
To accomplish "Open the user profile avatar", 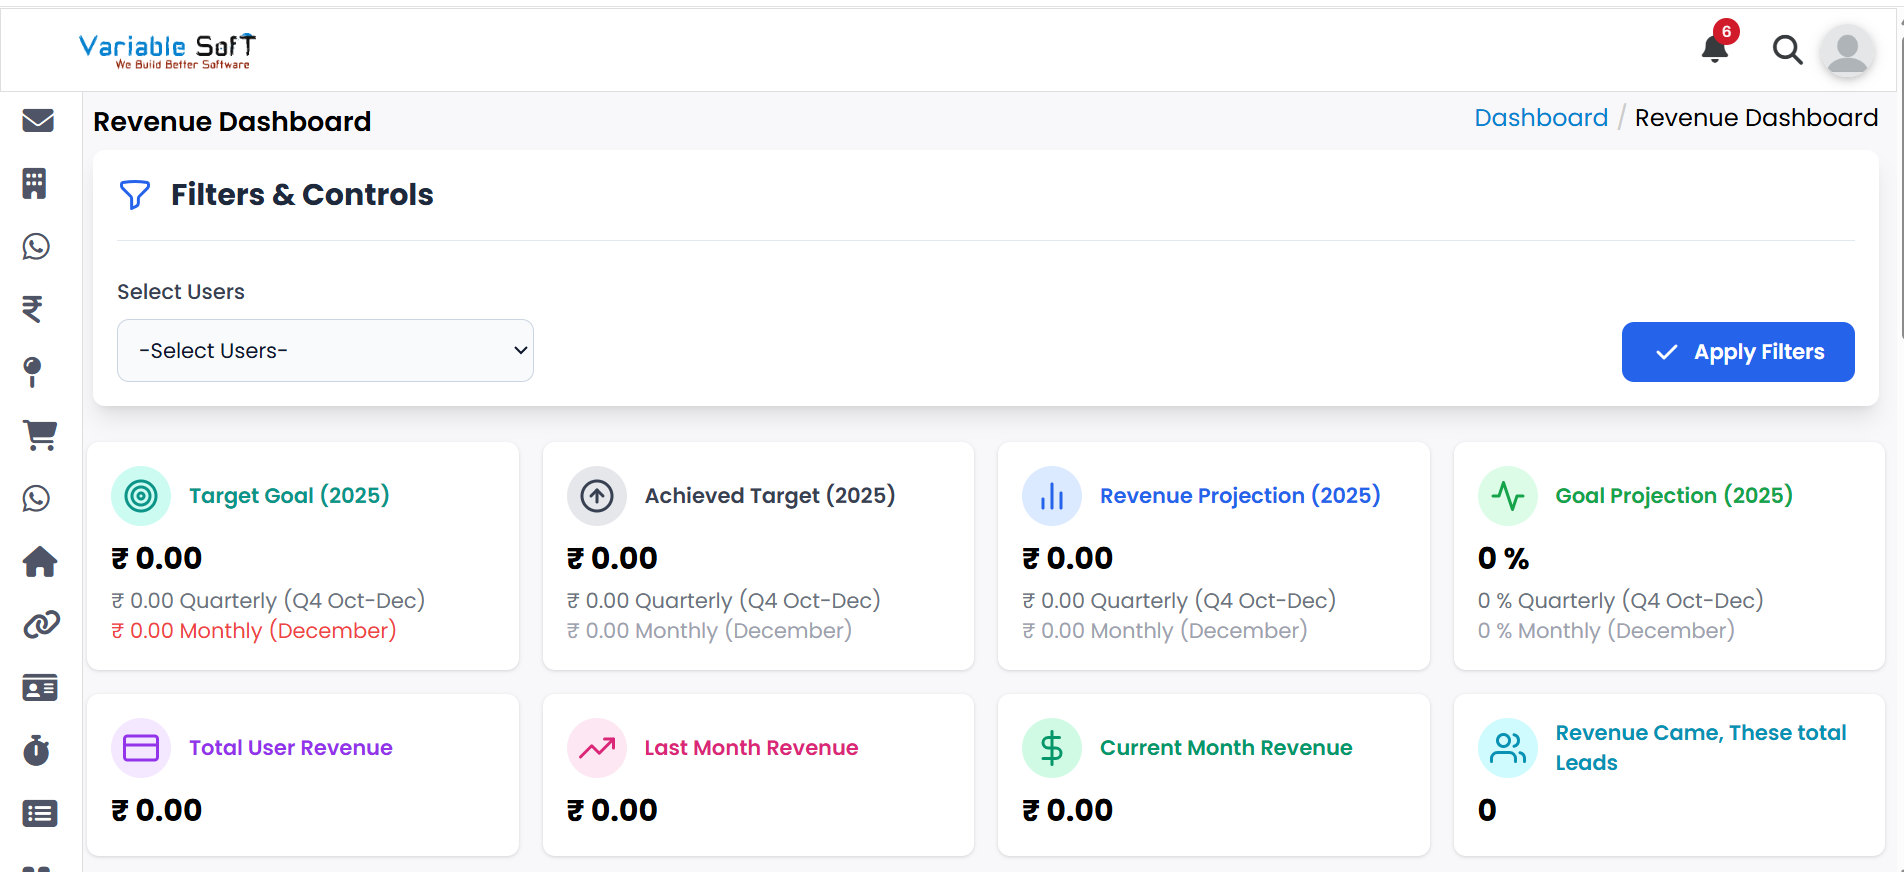I will (x=1846, y=50).
